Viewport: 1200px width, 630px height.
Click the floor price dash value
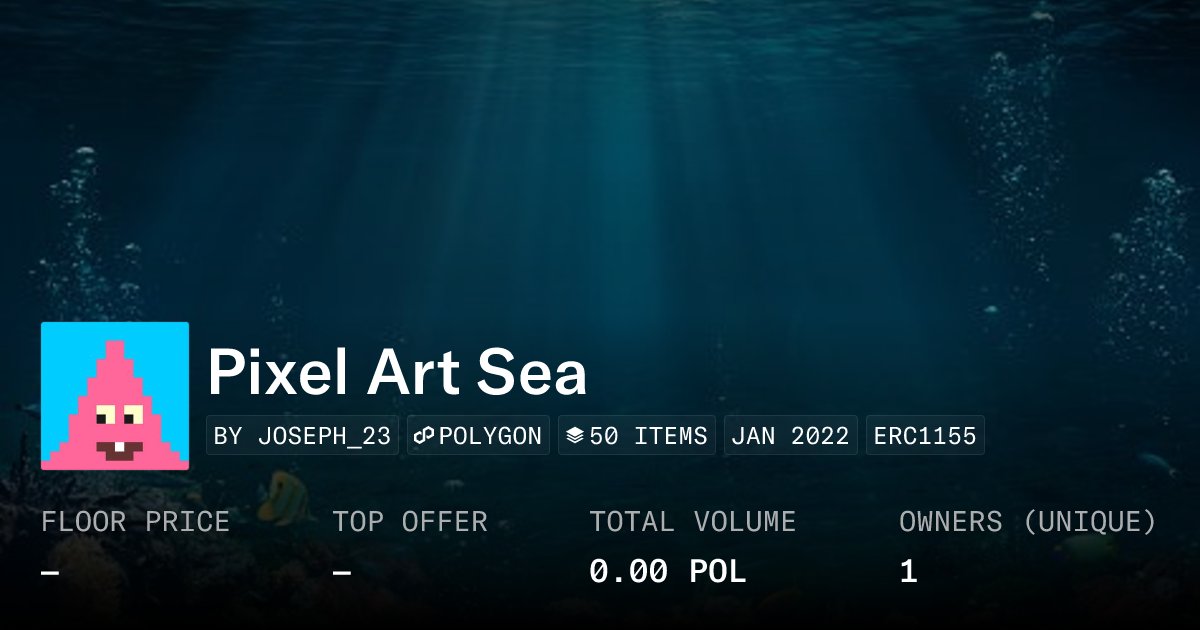[50, 572]
